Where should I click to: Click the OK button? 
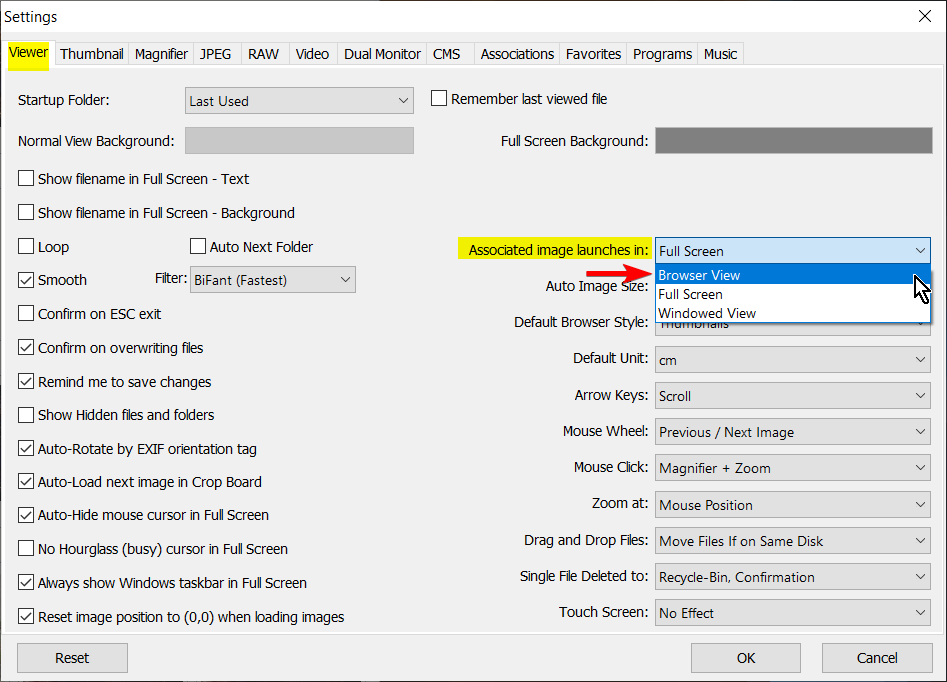click(x=746, y=658)
